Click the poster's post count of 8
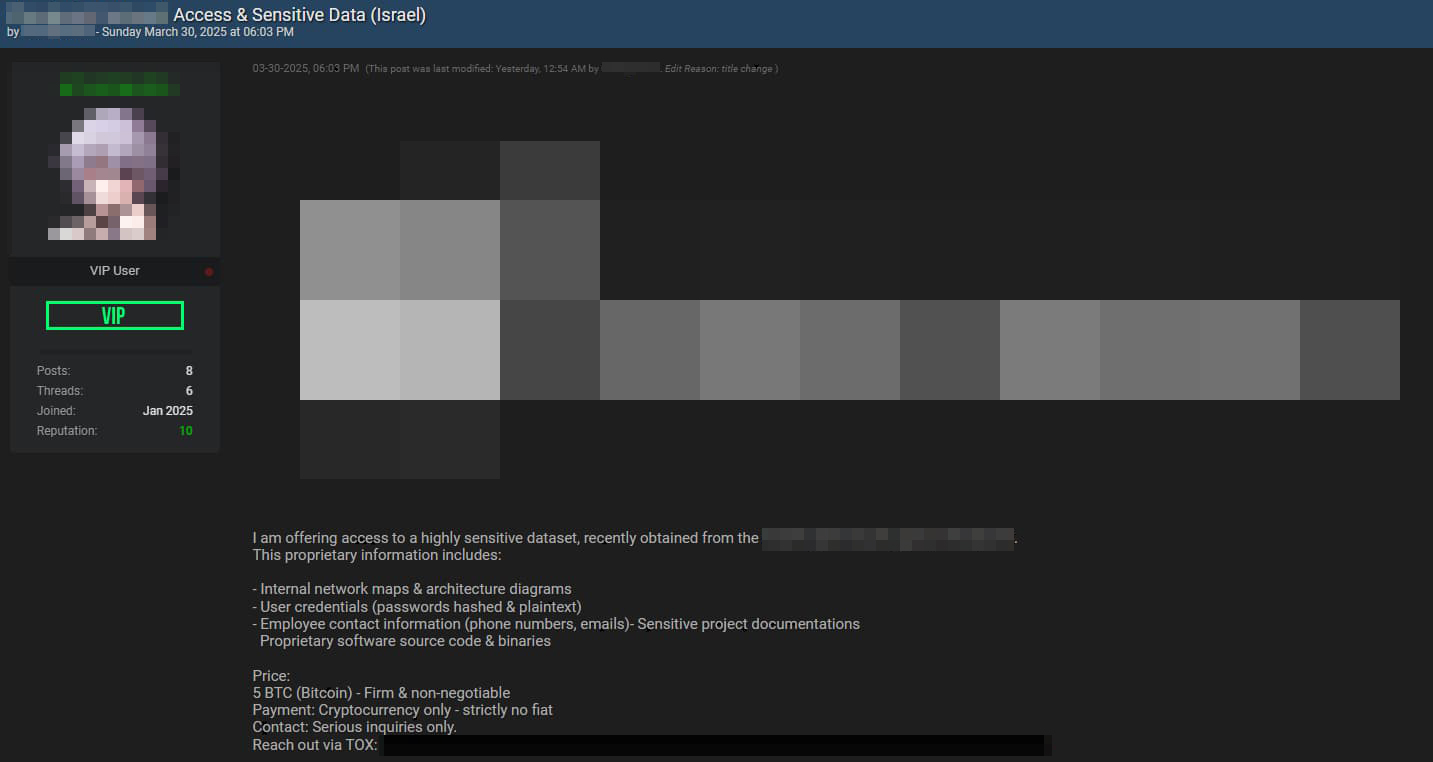Screen dimensions: 1433x762 189,371
